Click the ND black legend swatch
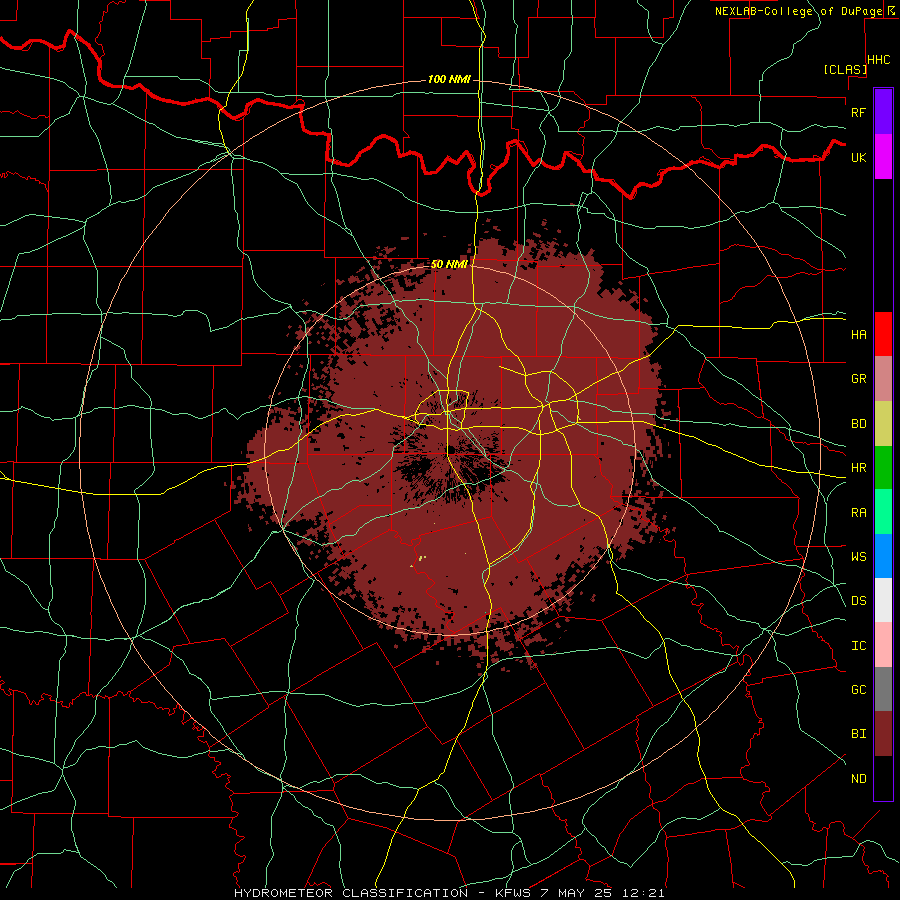 tap(883, 778)
